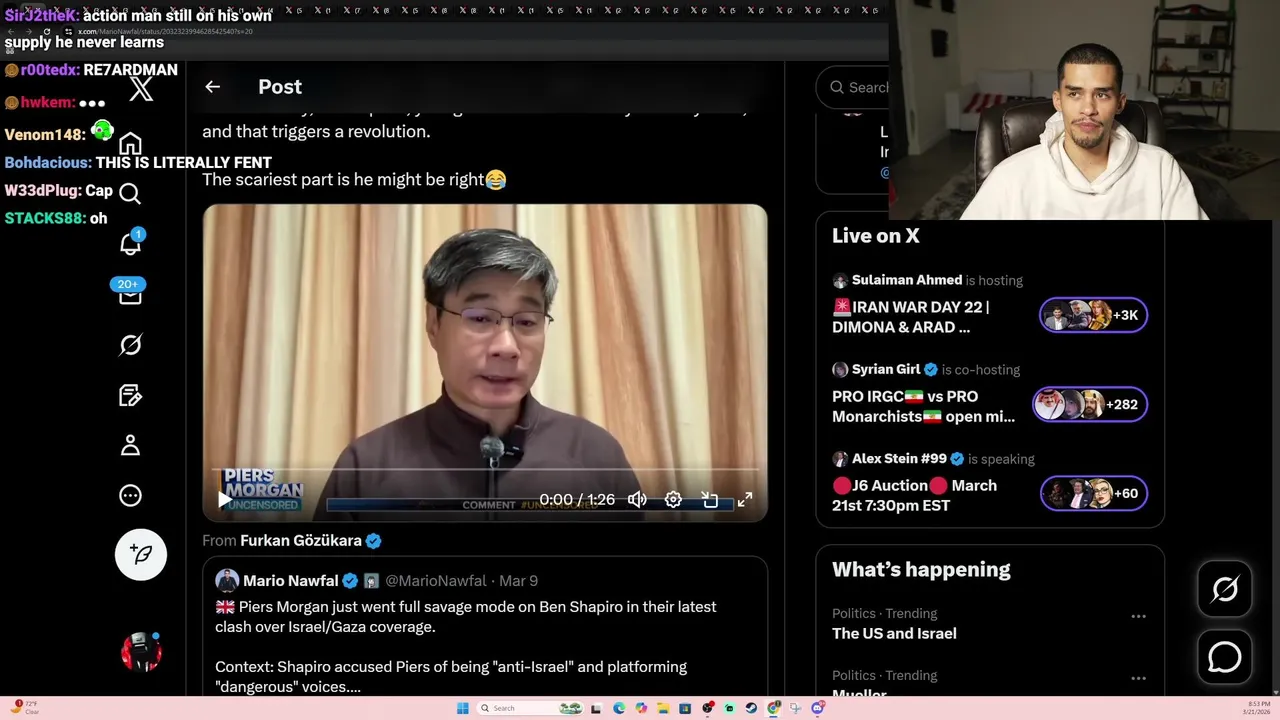Viewport: 1280px width, 720px height.
Task: Open Discord from taskbar
Action: coord(818,708)
